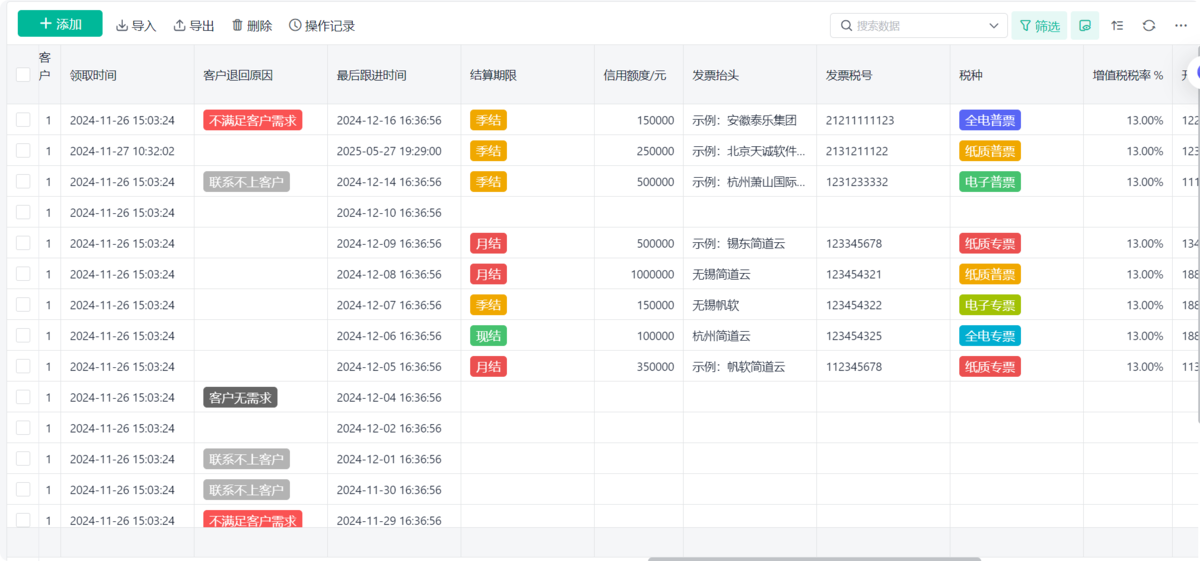Image resolution: width=1200 pixels, height=561 pixels.
Task: Check the row followed up 2024-12-08 16:36:56
Action: (23, 274)
